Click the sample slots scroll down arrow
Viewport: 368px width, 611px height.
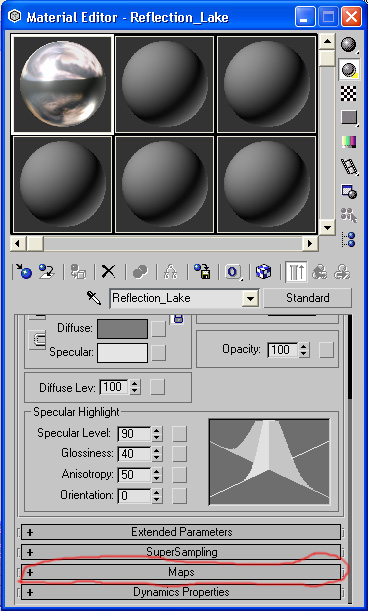click(x=327, y=227)
